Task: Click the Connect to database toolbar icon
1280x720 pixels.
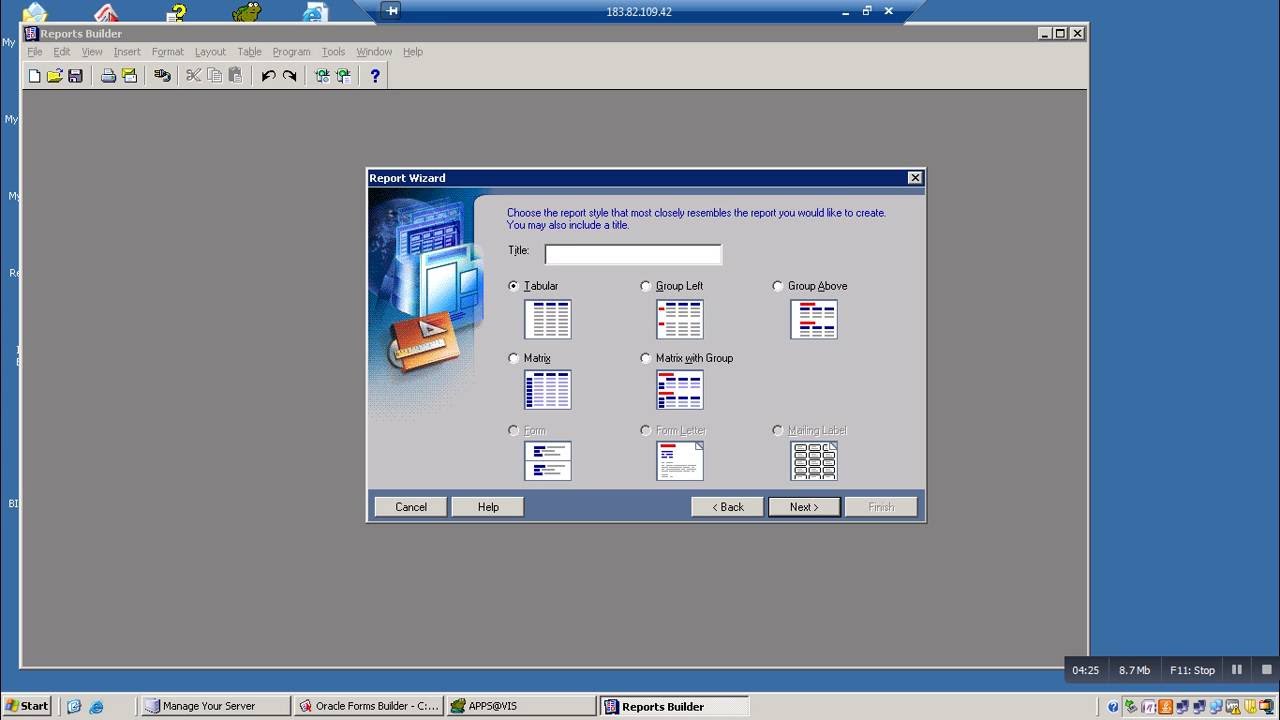Action: point(162,76)
